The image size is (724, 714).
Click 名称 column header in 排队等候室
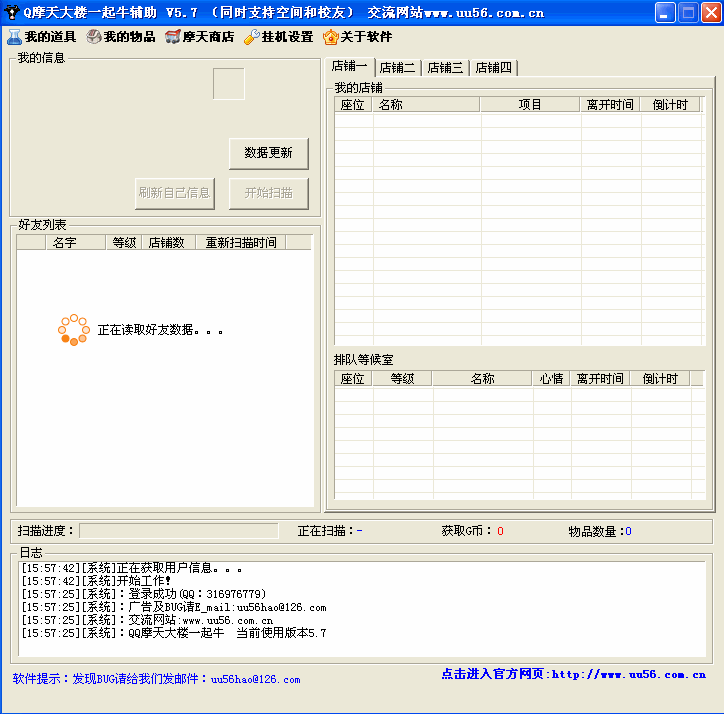point(482,379)
